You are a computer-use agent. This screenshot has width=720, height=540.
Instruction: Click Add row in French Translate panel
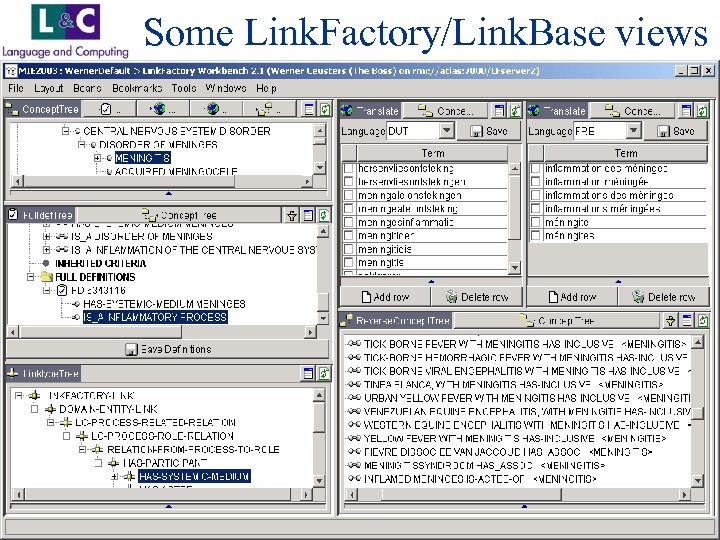tap(572, 297)
